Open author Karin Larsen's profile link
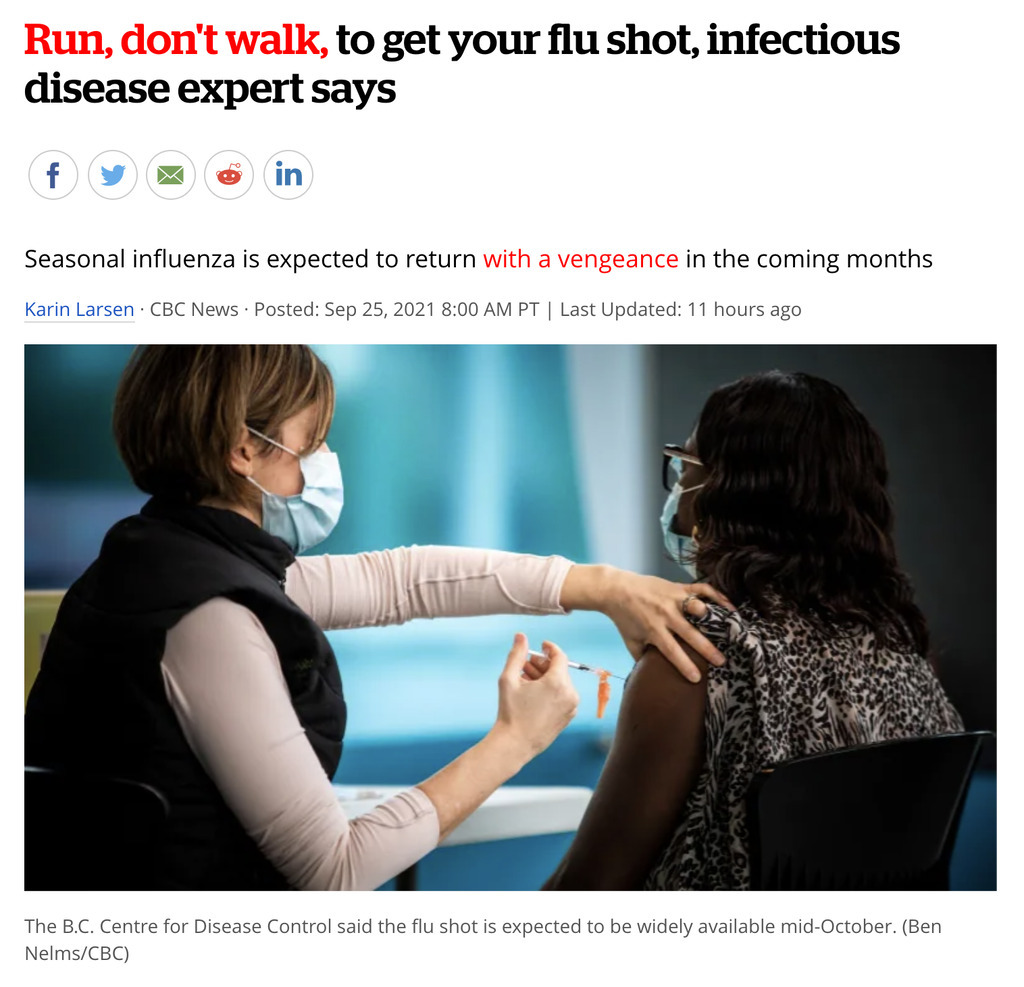 point(79,309)
